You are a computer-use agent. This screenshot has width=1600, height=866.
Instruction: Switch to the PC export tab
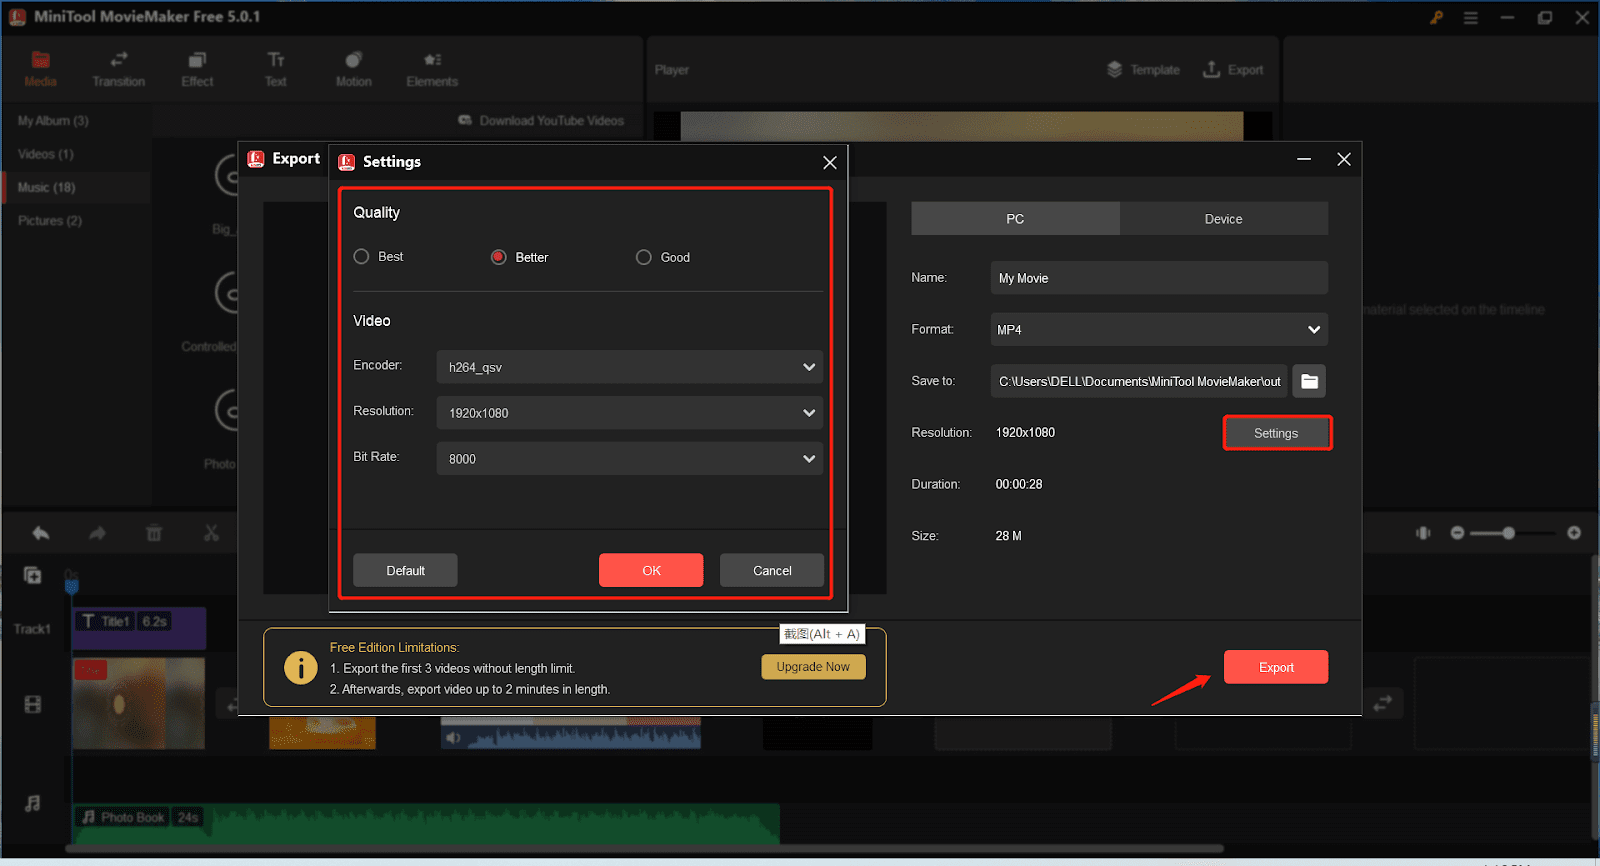[1015, 218]
